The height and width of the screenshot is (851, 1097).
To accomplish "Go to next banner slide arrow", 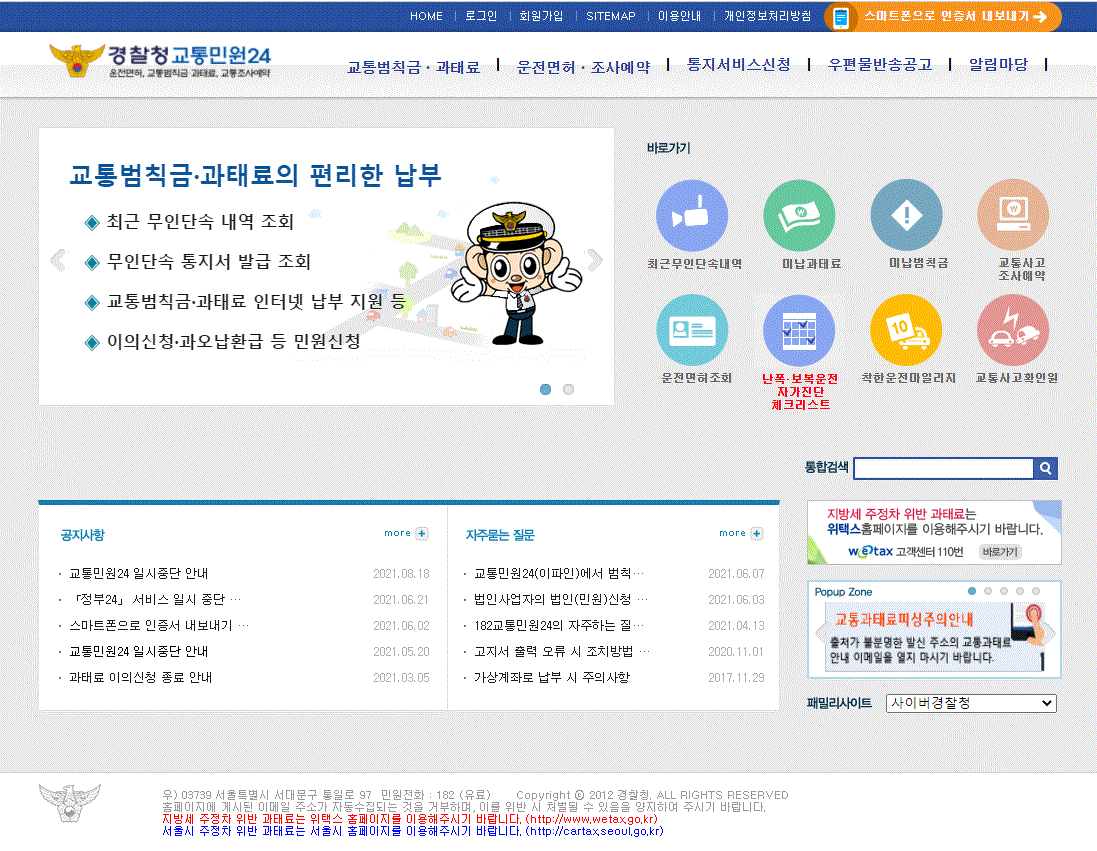I will 595,260.
